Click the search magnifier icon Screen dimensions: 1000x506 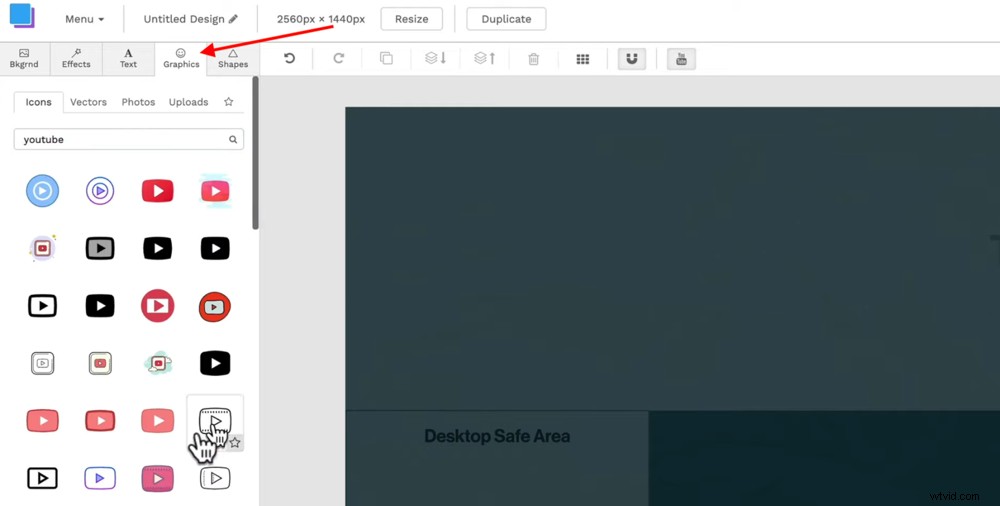click(x=233, y=139)
